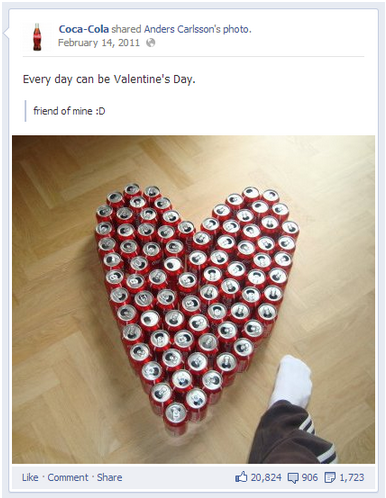Click the quoted "friend of mine :D" caption

[x=69, y=111]
